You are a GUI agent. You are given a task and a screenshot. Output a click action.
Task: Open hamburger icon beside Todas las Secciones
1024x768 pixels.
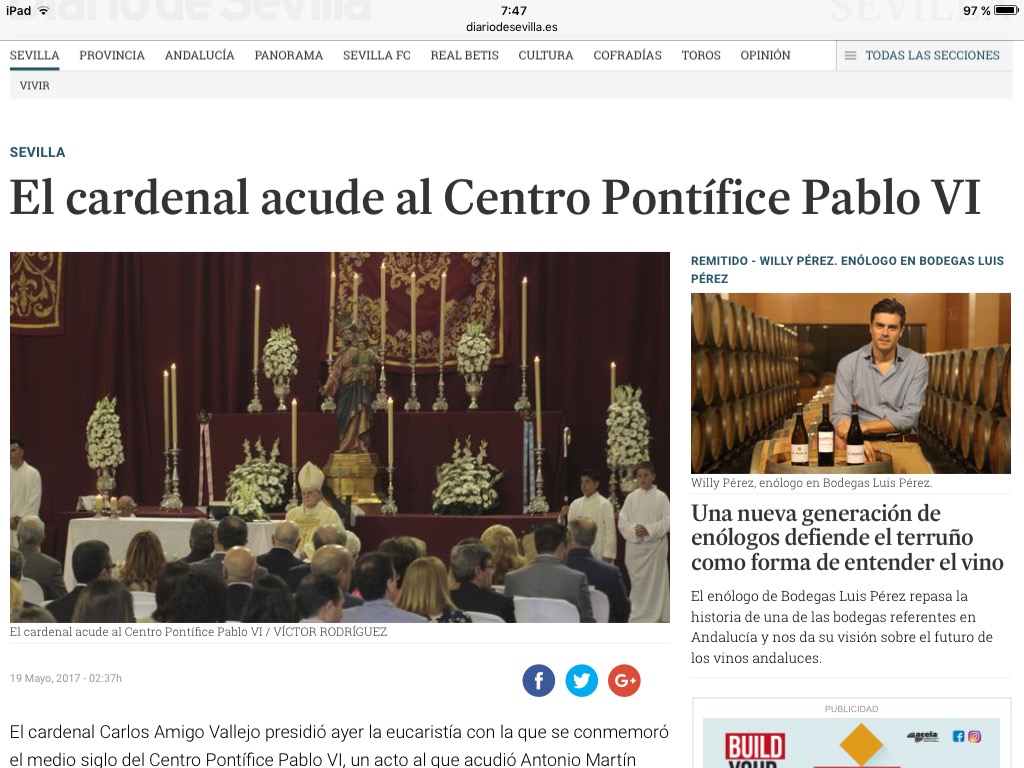tap(850, 56)
